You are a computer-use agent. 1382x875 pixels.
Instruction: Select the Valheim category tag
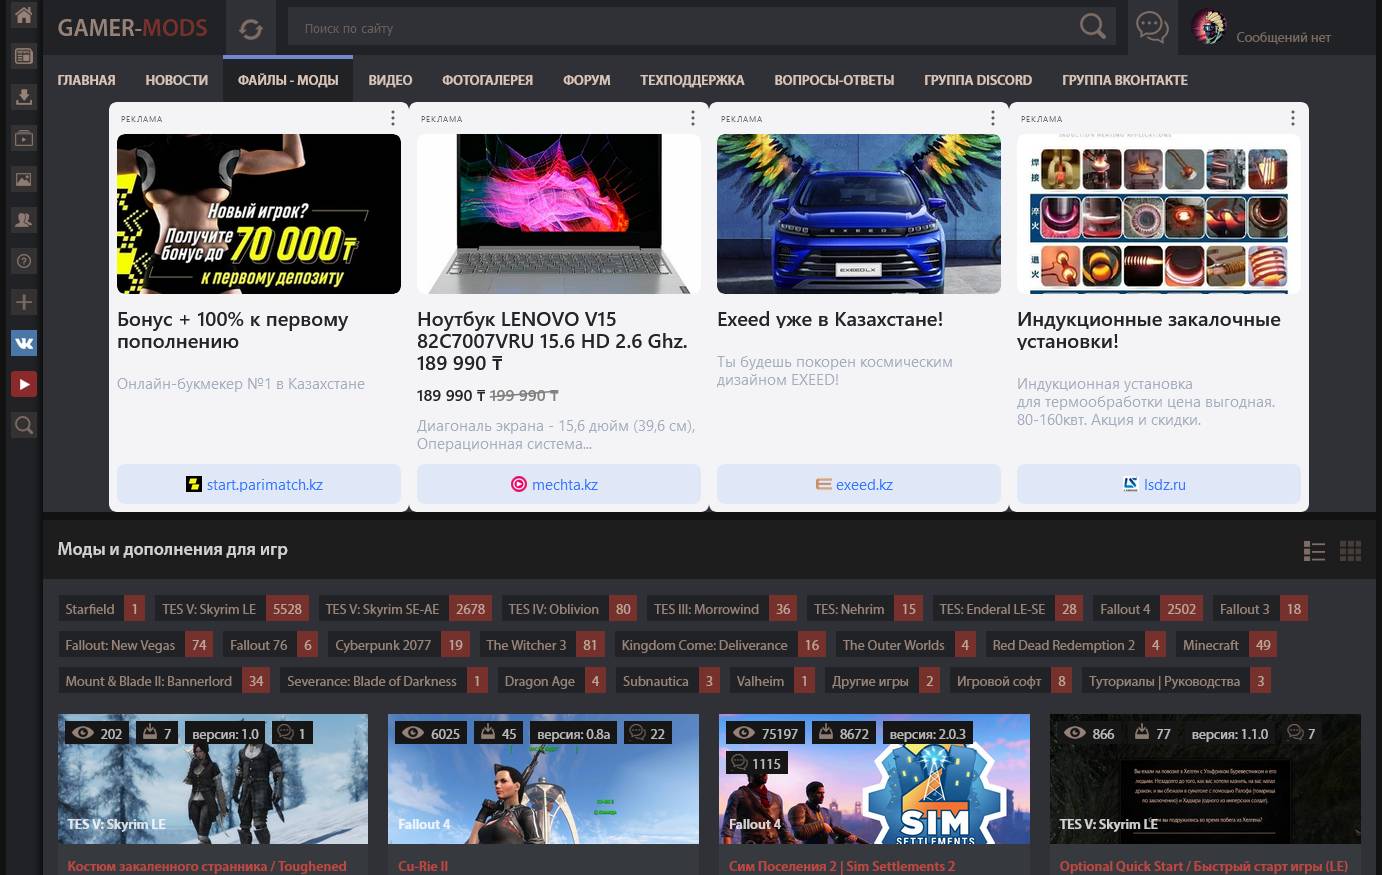[x=772, y=681]
